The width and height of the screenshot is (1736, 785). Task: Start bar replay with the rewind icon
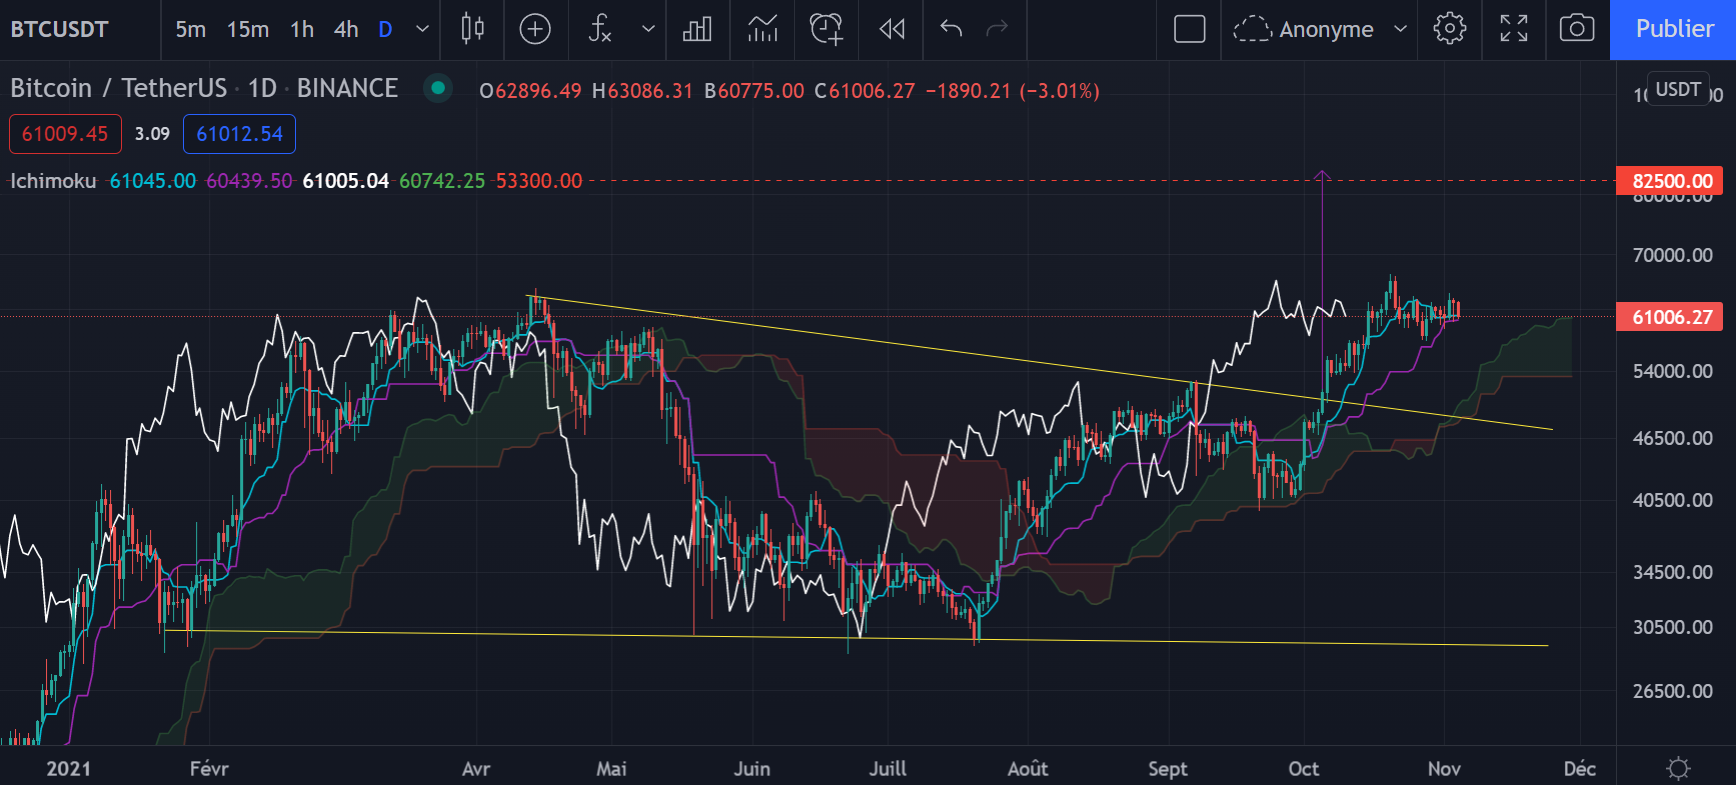pos(891,29)
